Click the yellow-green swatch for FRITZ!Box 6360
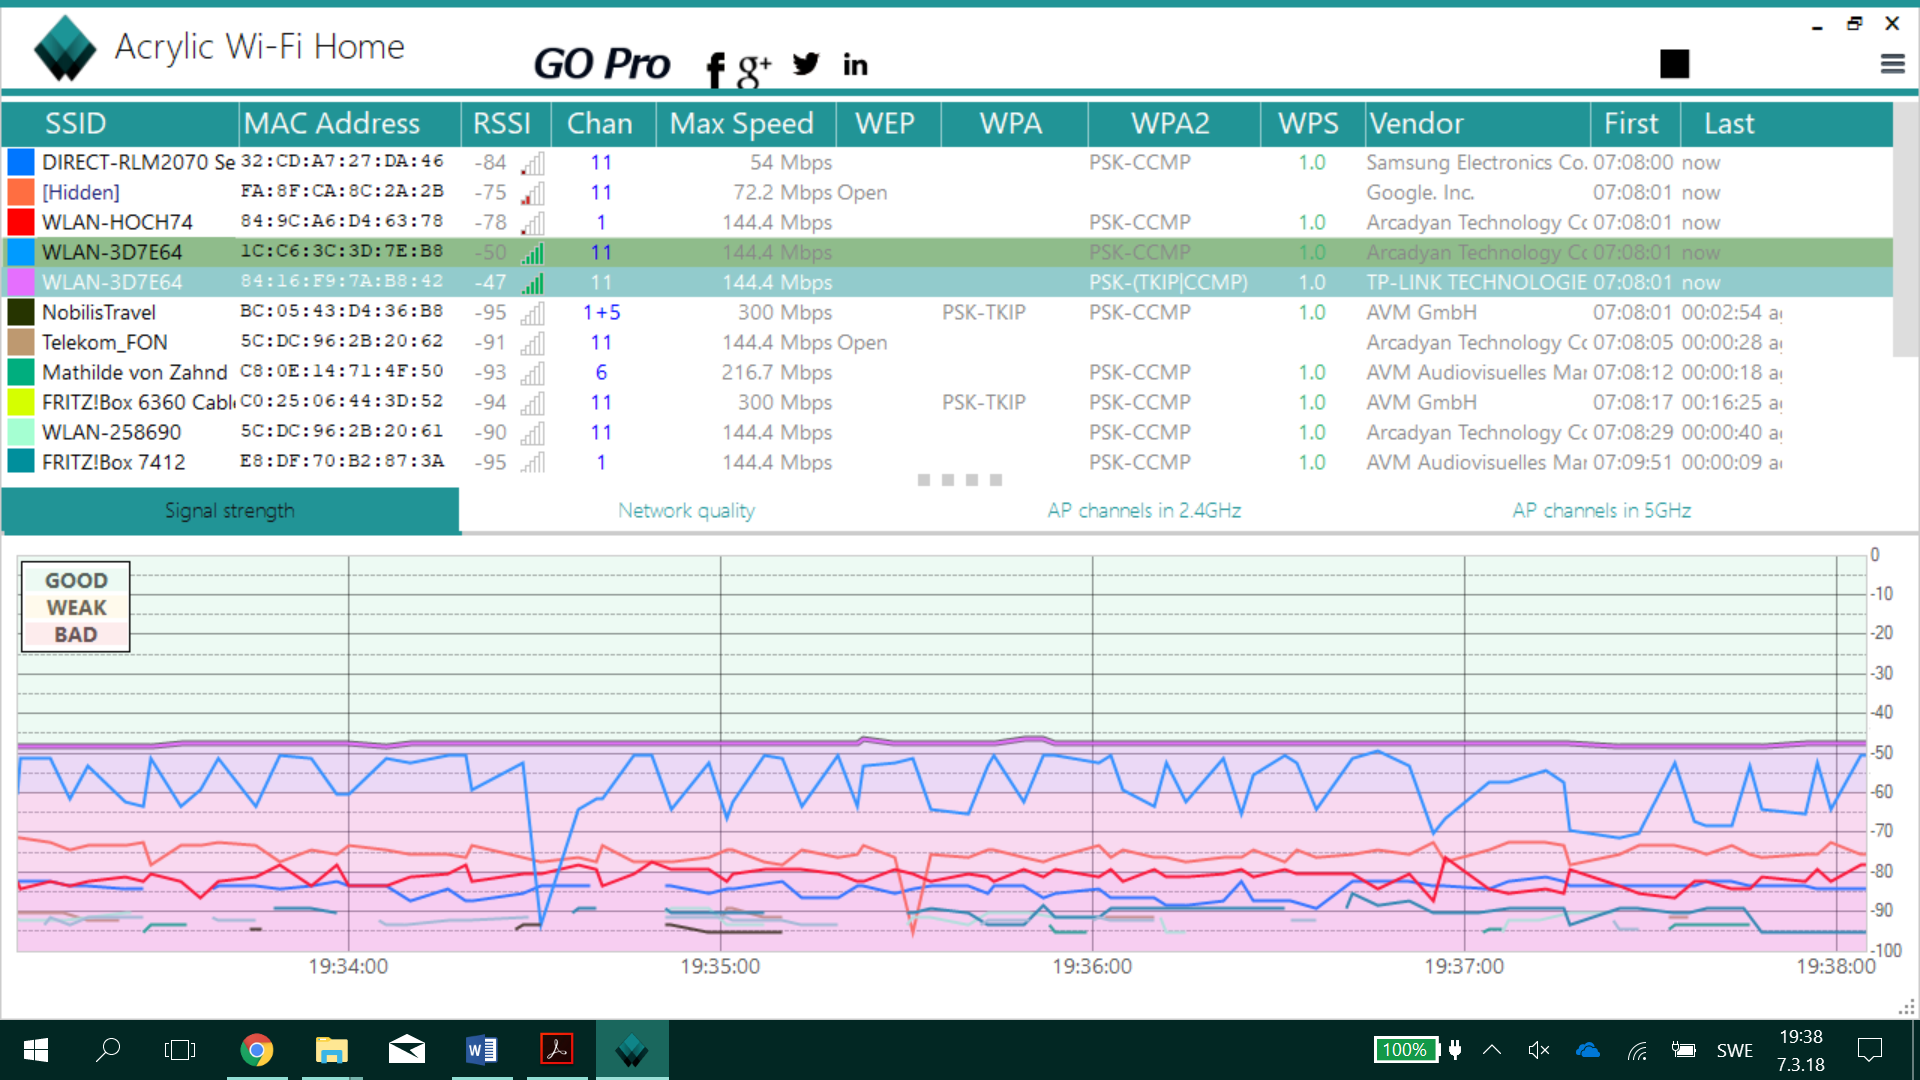Viewport: 1920px width, 1080px height. point(21,402)
